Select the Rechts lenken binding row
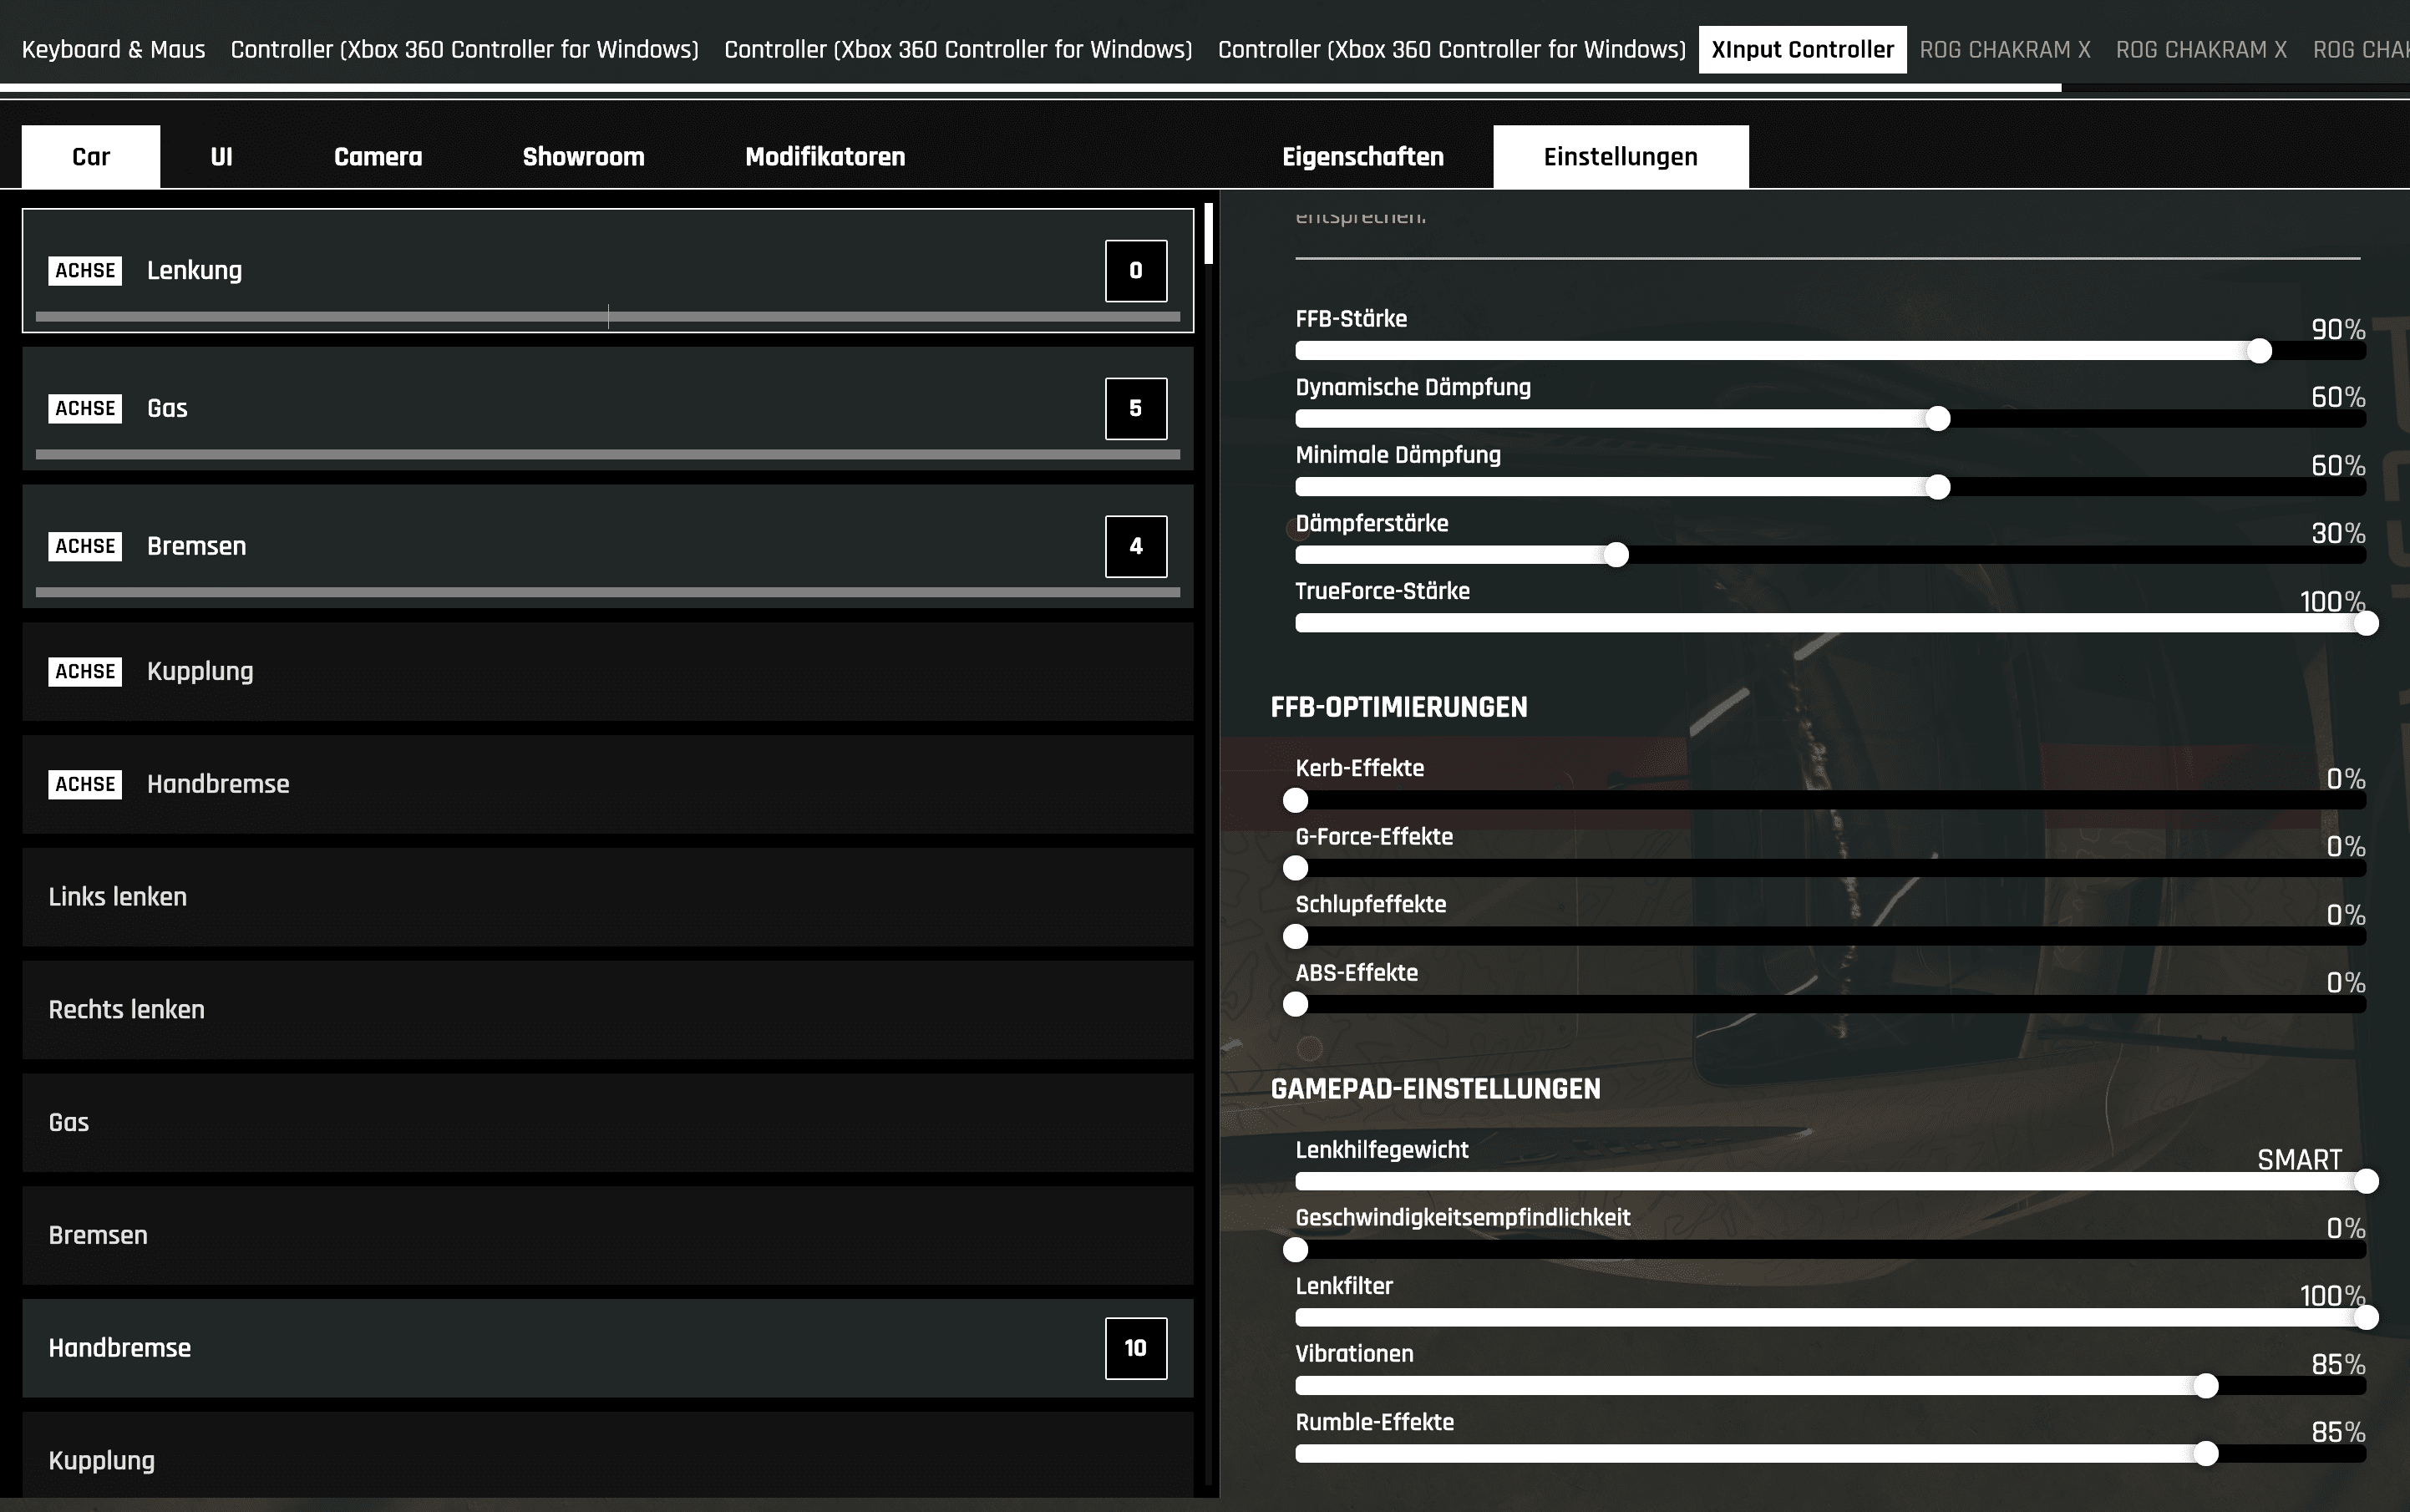 [x=607, y=1011]
